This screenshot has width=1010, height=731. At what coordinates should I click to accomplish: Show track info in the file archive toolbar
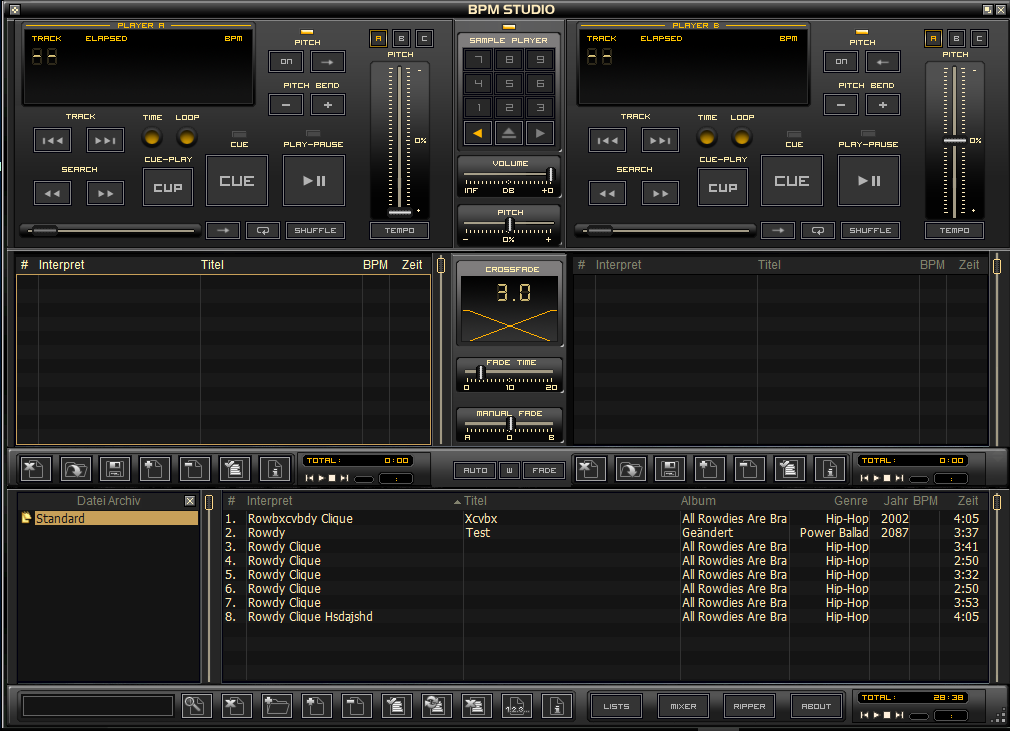pos(556,706)
